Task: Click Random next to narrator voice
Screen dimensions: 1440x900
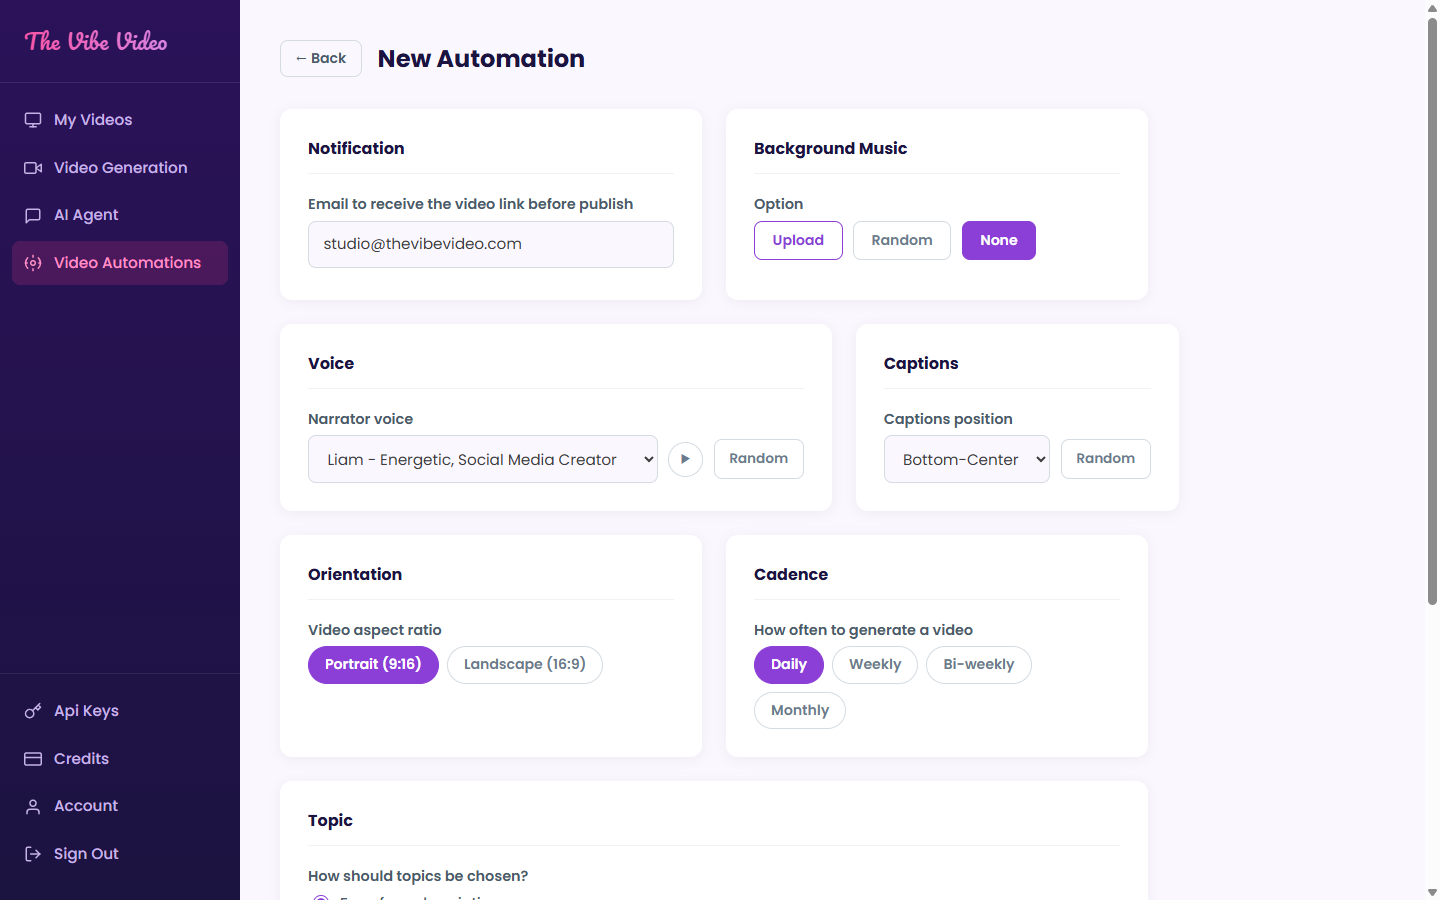Action: 759,459
